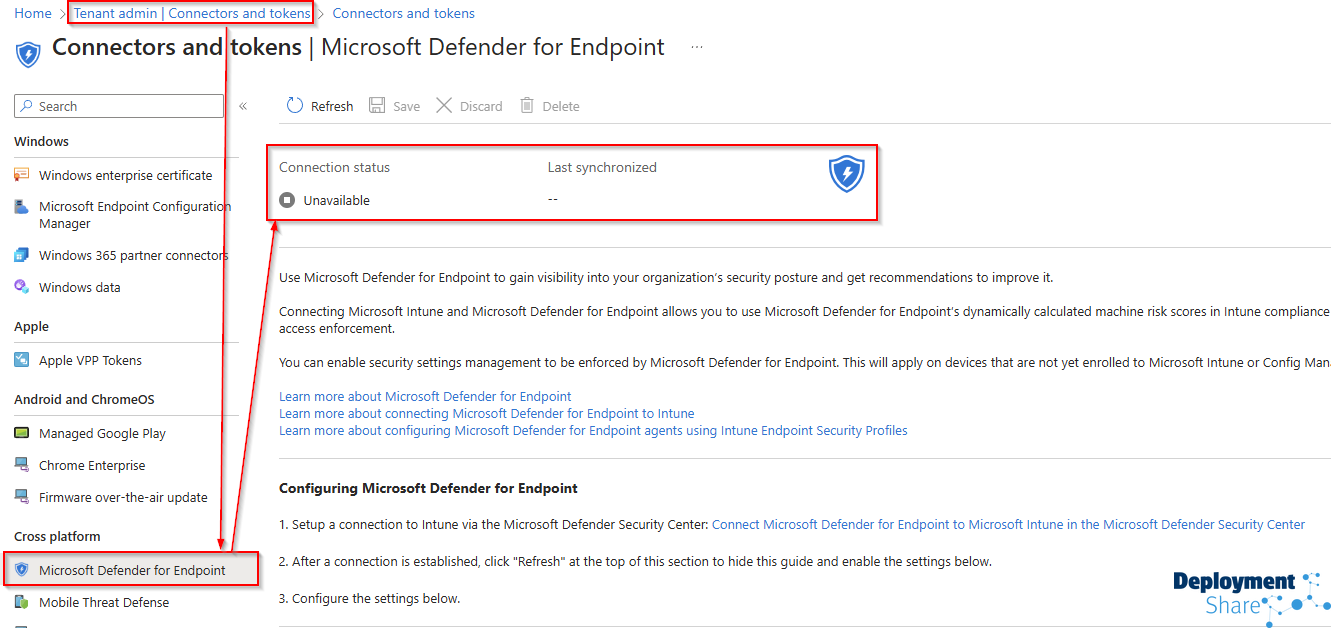Open Learn more about Microsoft Defender link
The width and height of the screenshot is (1331, 628).
(x=425, y=396)
